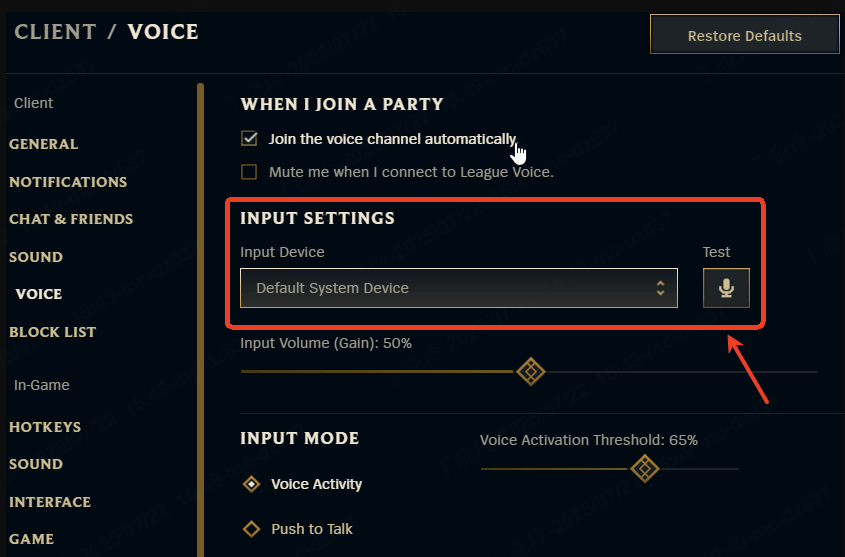Image resolution: width=845 pixels, height=557 pixels.
Task: Open In-Game Game settings
Action: pyautogui.click(x=31, y=539)
